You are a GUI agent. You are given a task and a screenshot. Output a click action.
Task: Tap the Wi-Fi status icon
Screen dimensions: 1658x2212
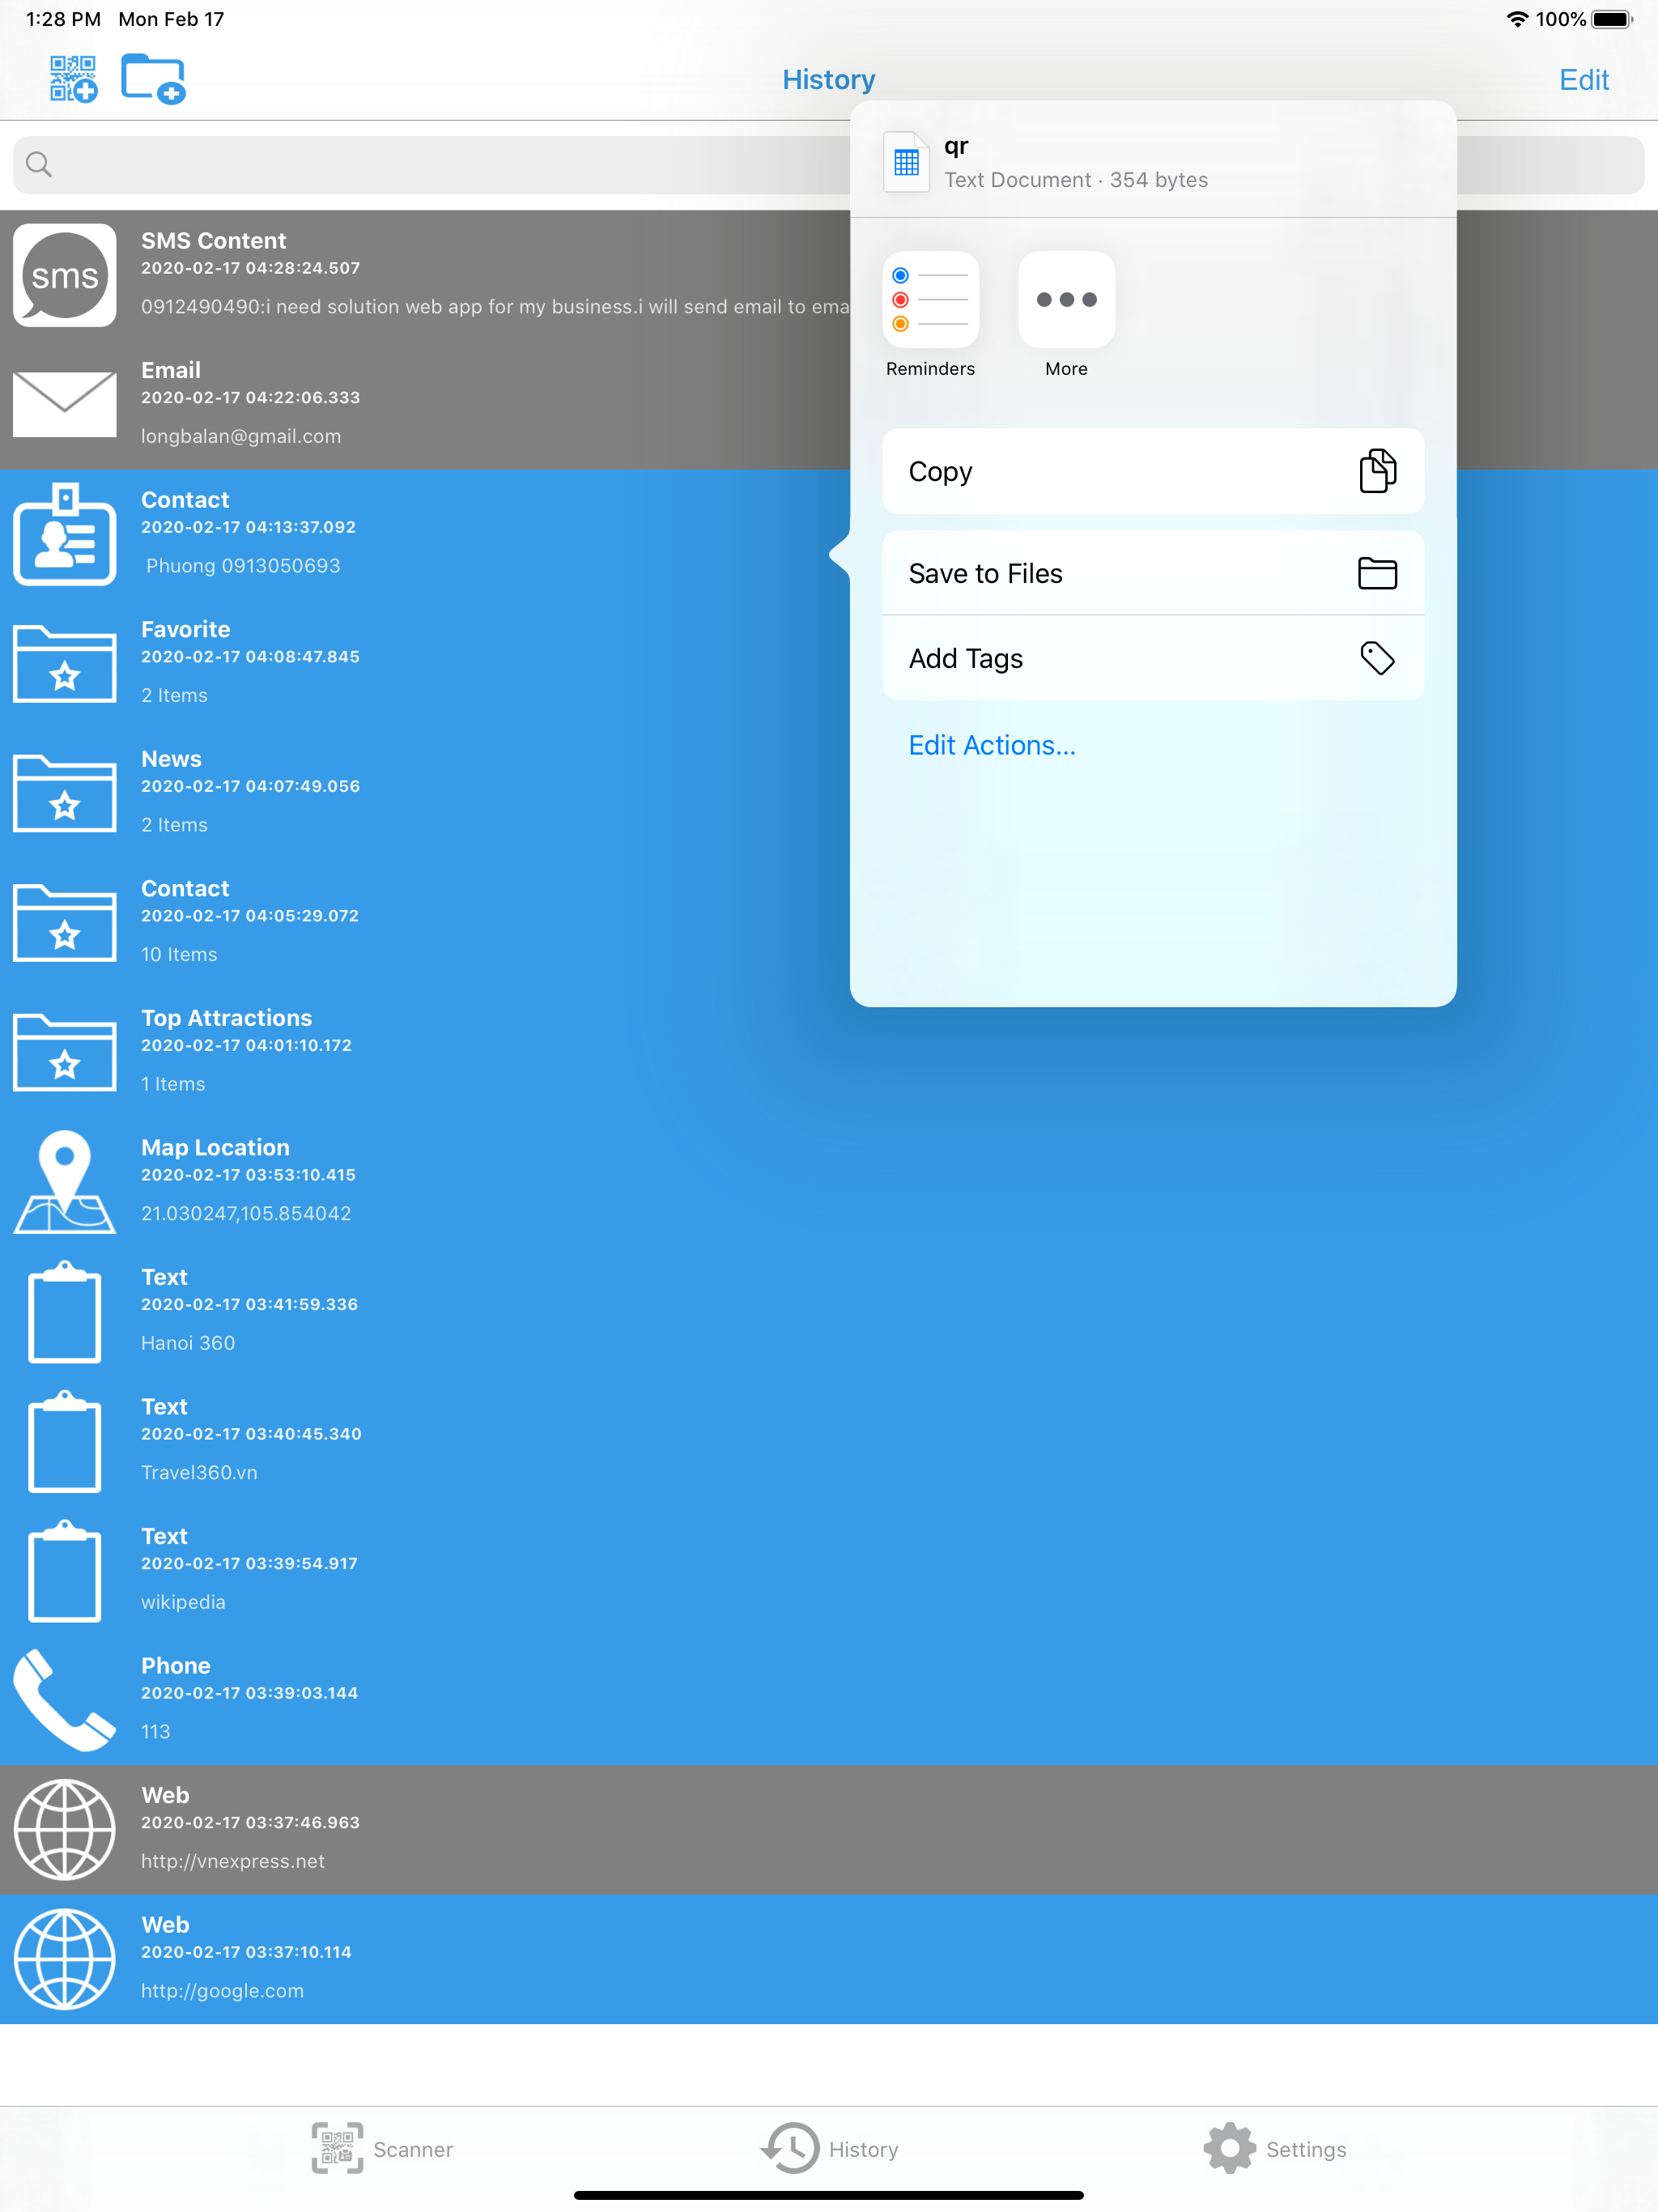1516,19
